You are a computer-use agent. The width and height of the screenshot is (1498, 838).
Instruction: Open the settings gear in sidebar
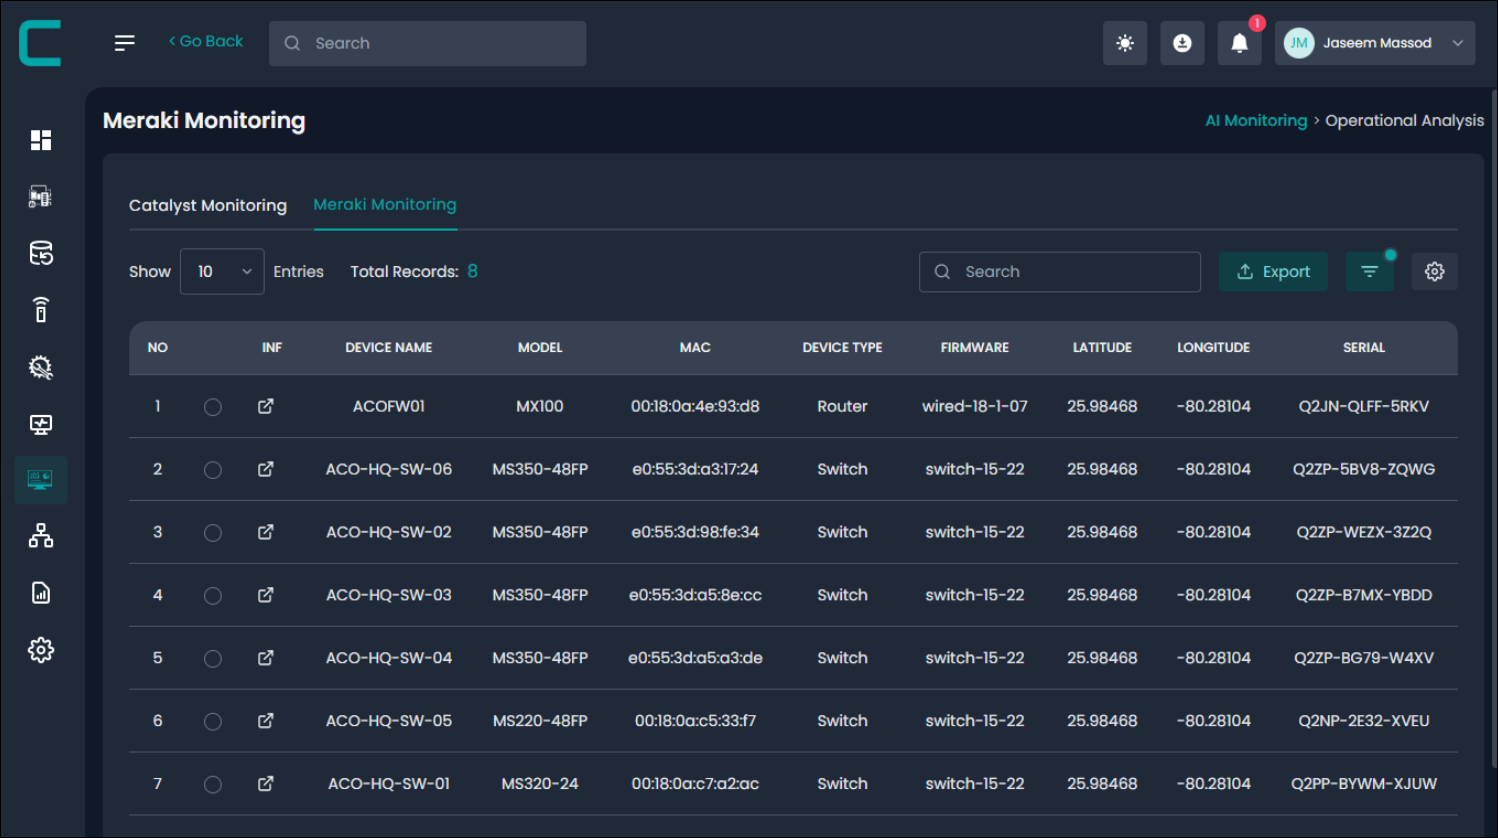(41, 650)
